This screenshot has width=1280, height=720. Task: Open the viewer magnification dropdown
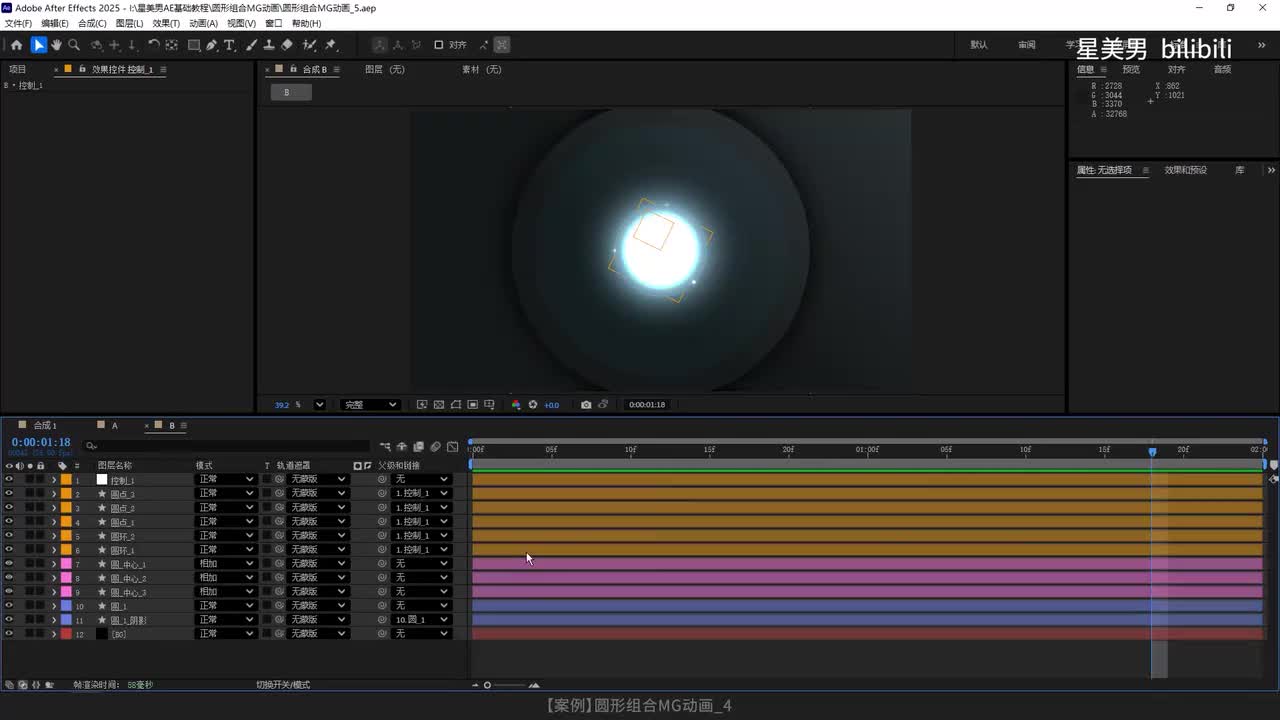(319, 405)
